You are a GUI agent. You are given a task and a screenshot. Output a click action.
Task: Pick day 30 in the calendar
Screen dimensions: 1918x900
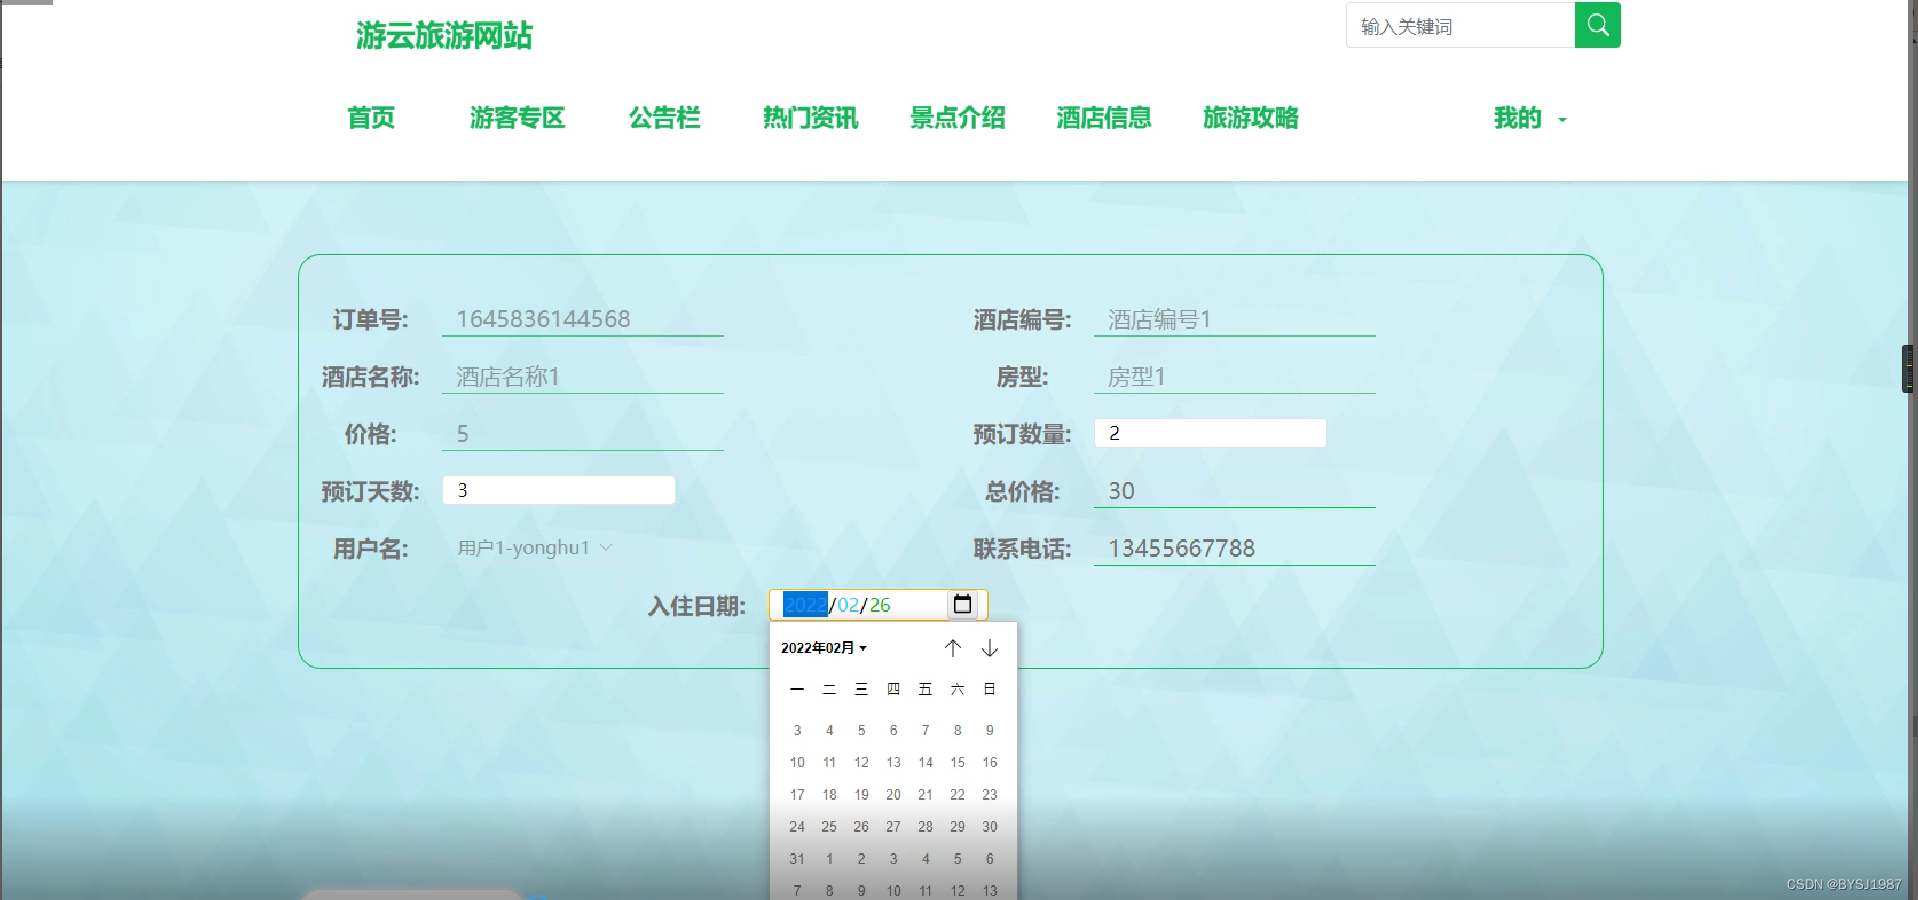pyautogui.click(x=990, y=826)
